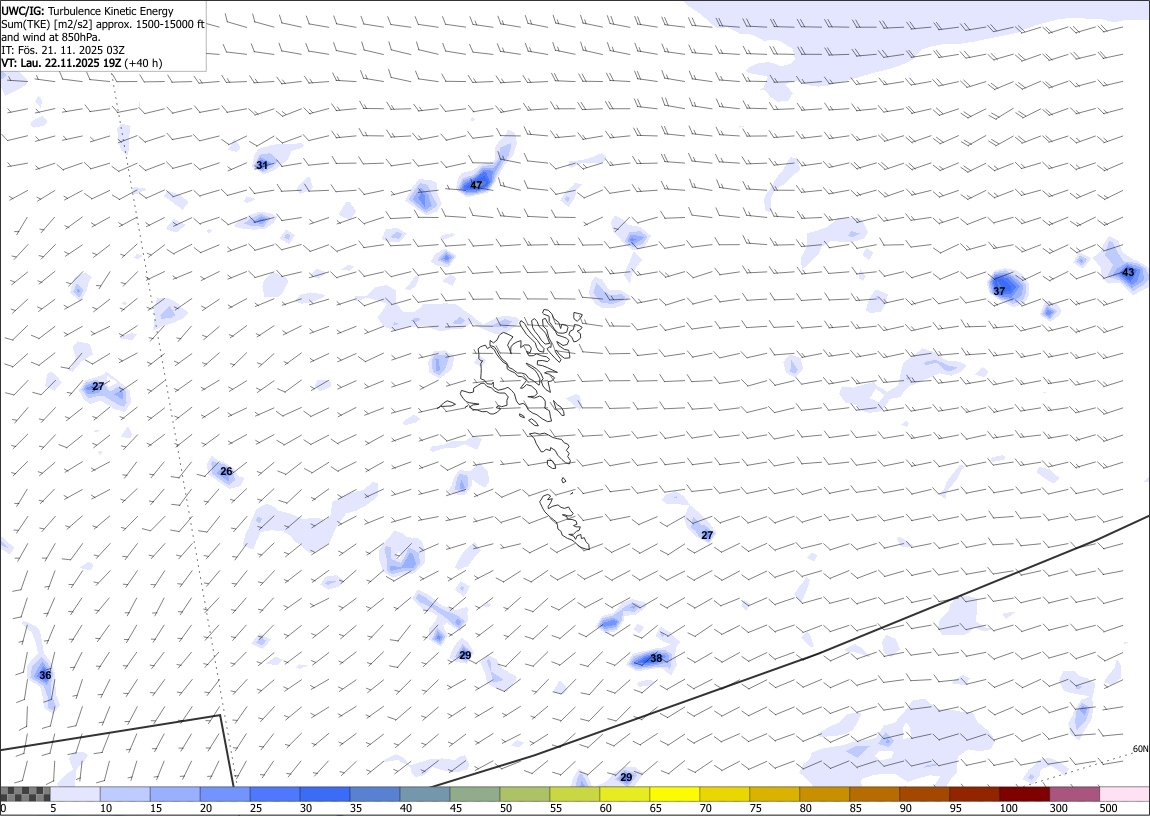This screenshot has height=816, width=1150.
Task: Click the '50' tick label on the scale
Action: tap(505, 808)
